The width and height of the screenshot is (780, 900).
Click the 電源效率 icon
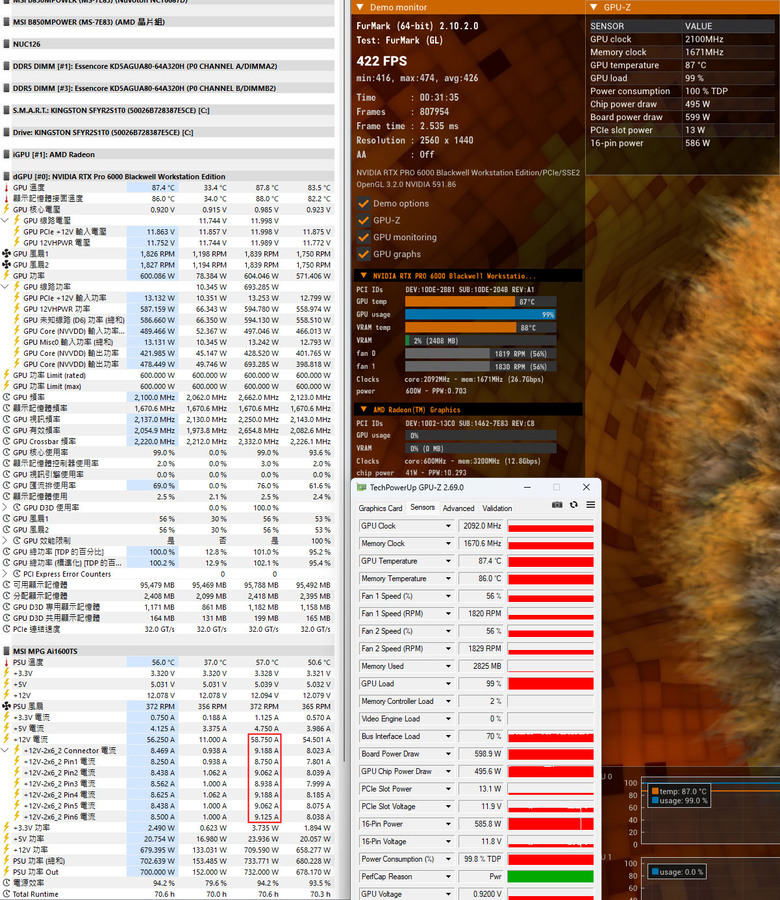pos(6,883)
